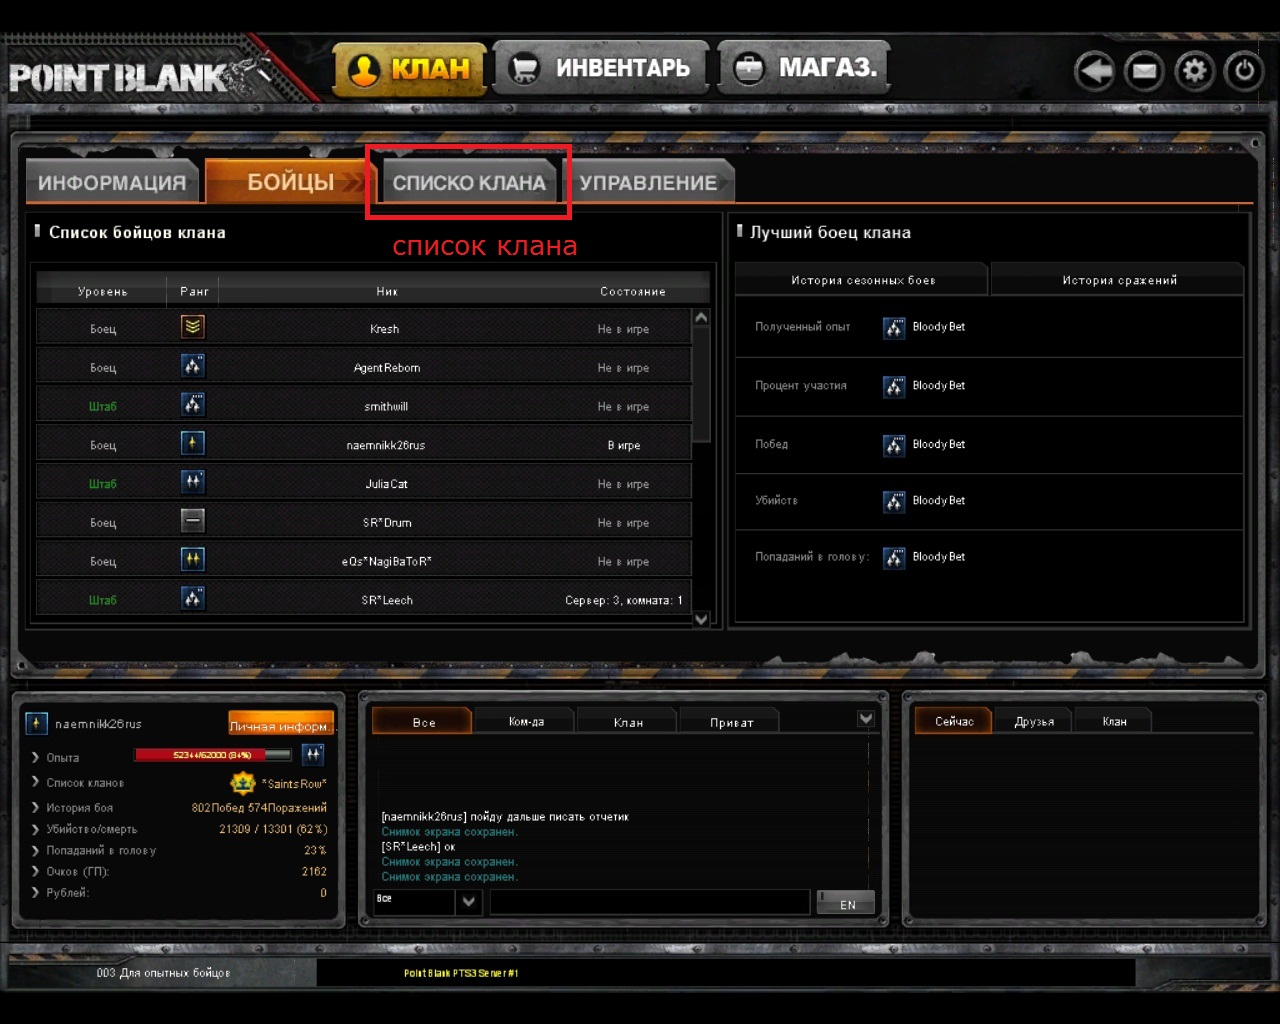Show История сражений tab
Screen dimensions: 1280x1024
pos(1118,280)
